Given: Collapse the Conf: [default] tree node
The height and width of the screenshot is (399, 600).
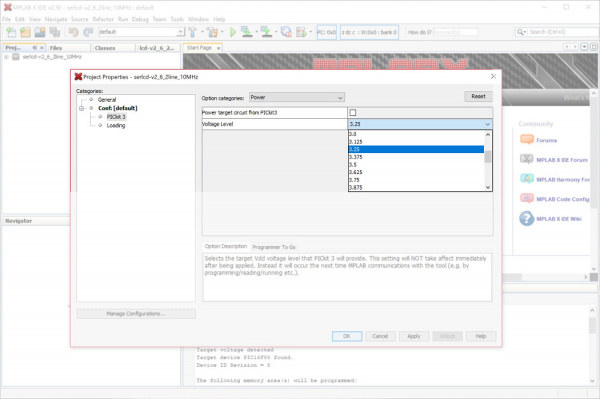Looking at the screenshot, I should 82,108.
